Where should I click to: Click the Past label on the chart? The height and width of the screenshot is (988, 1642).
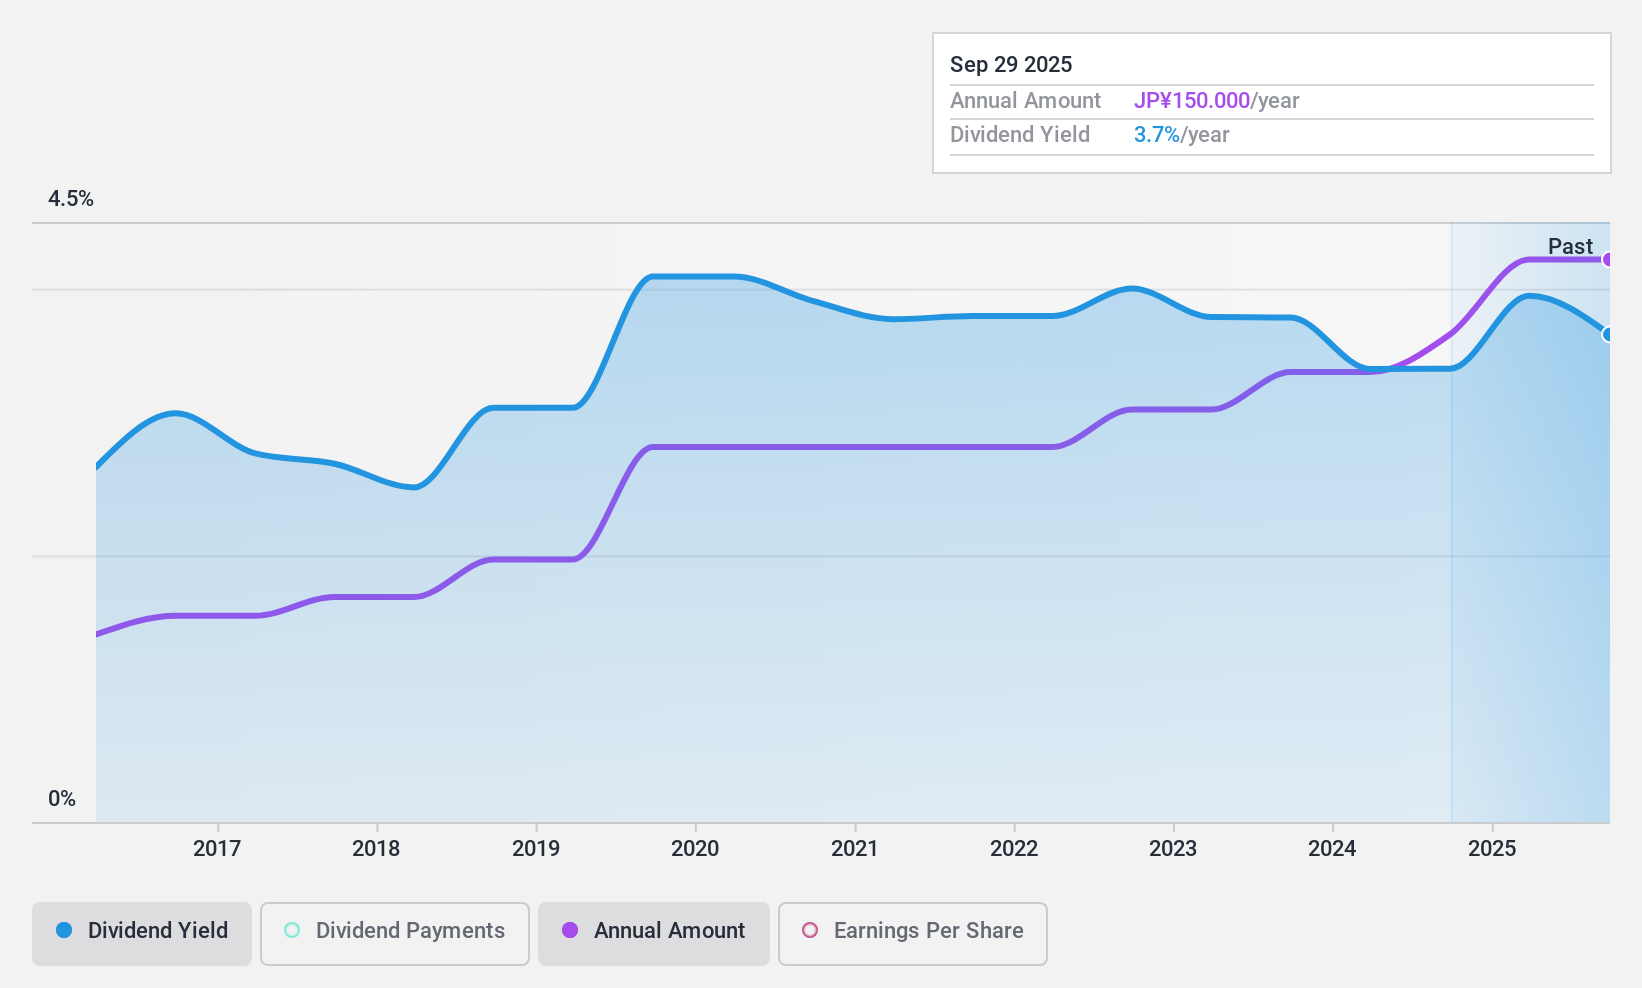tap(1570, 246)
